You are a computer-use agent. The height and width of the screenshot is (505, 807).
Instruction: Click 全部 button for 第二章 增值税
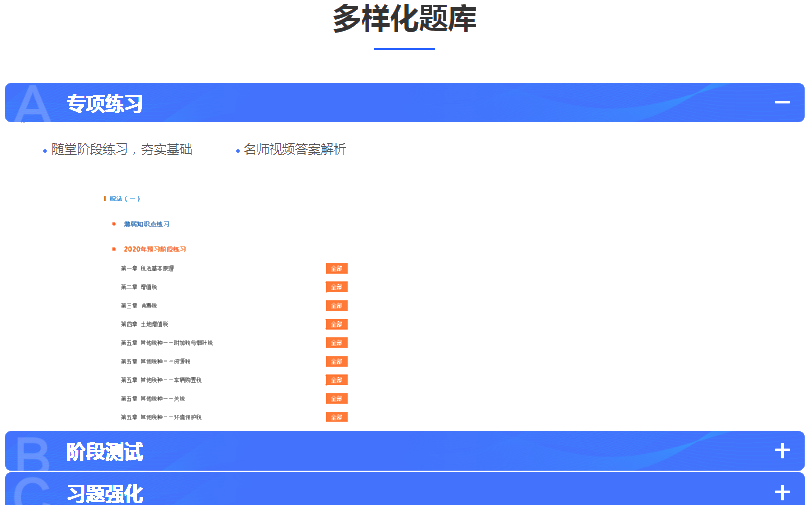336,287
